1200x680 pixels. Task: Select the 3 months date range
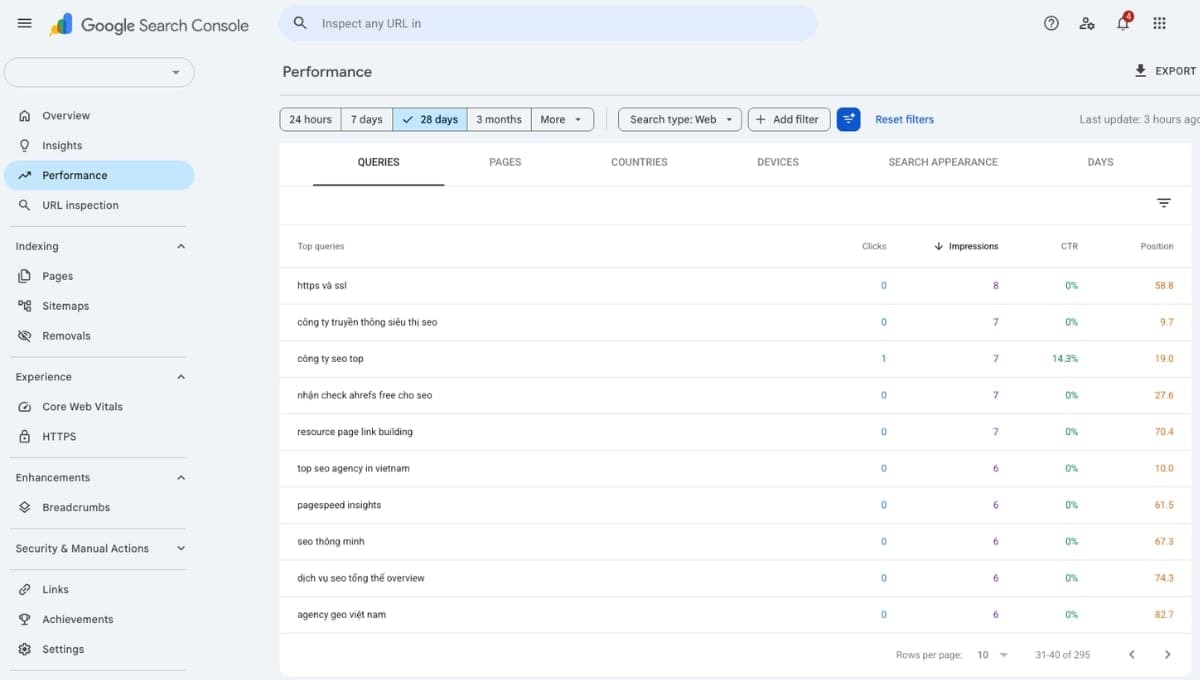coord(499,119)
